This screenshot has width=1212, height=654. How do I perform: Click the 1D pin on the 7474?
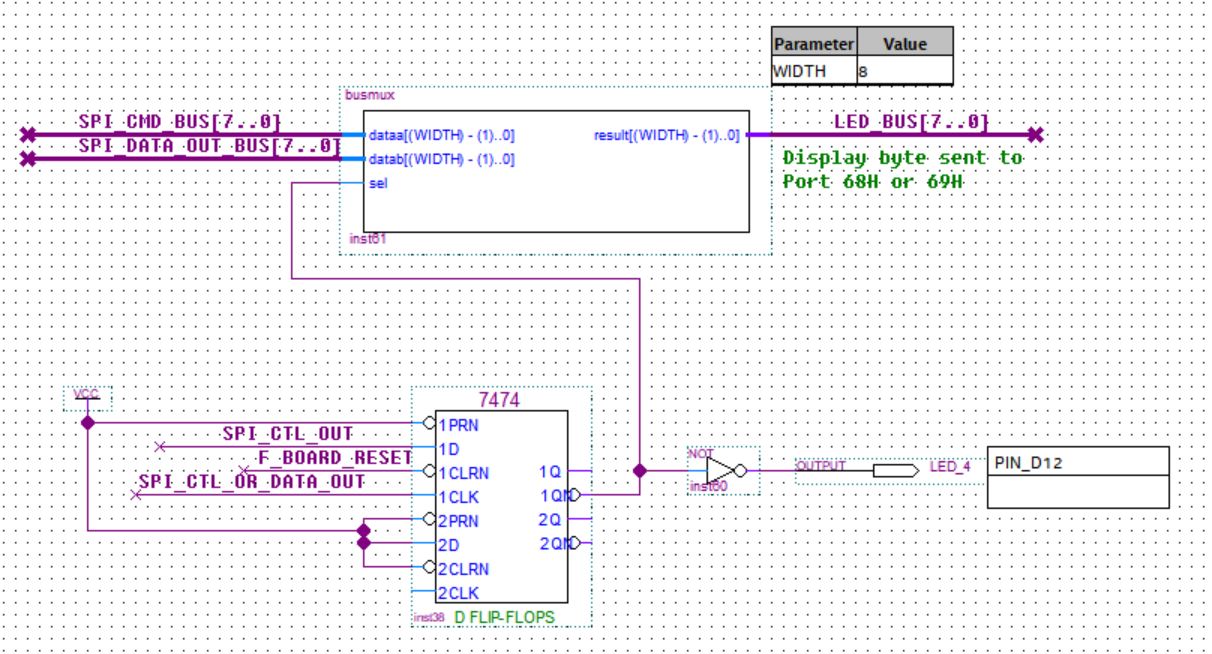[447, 447]
